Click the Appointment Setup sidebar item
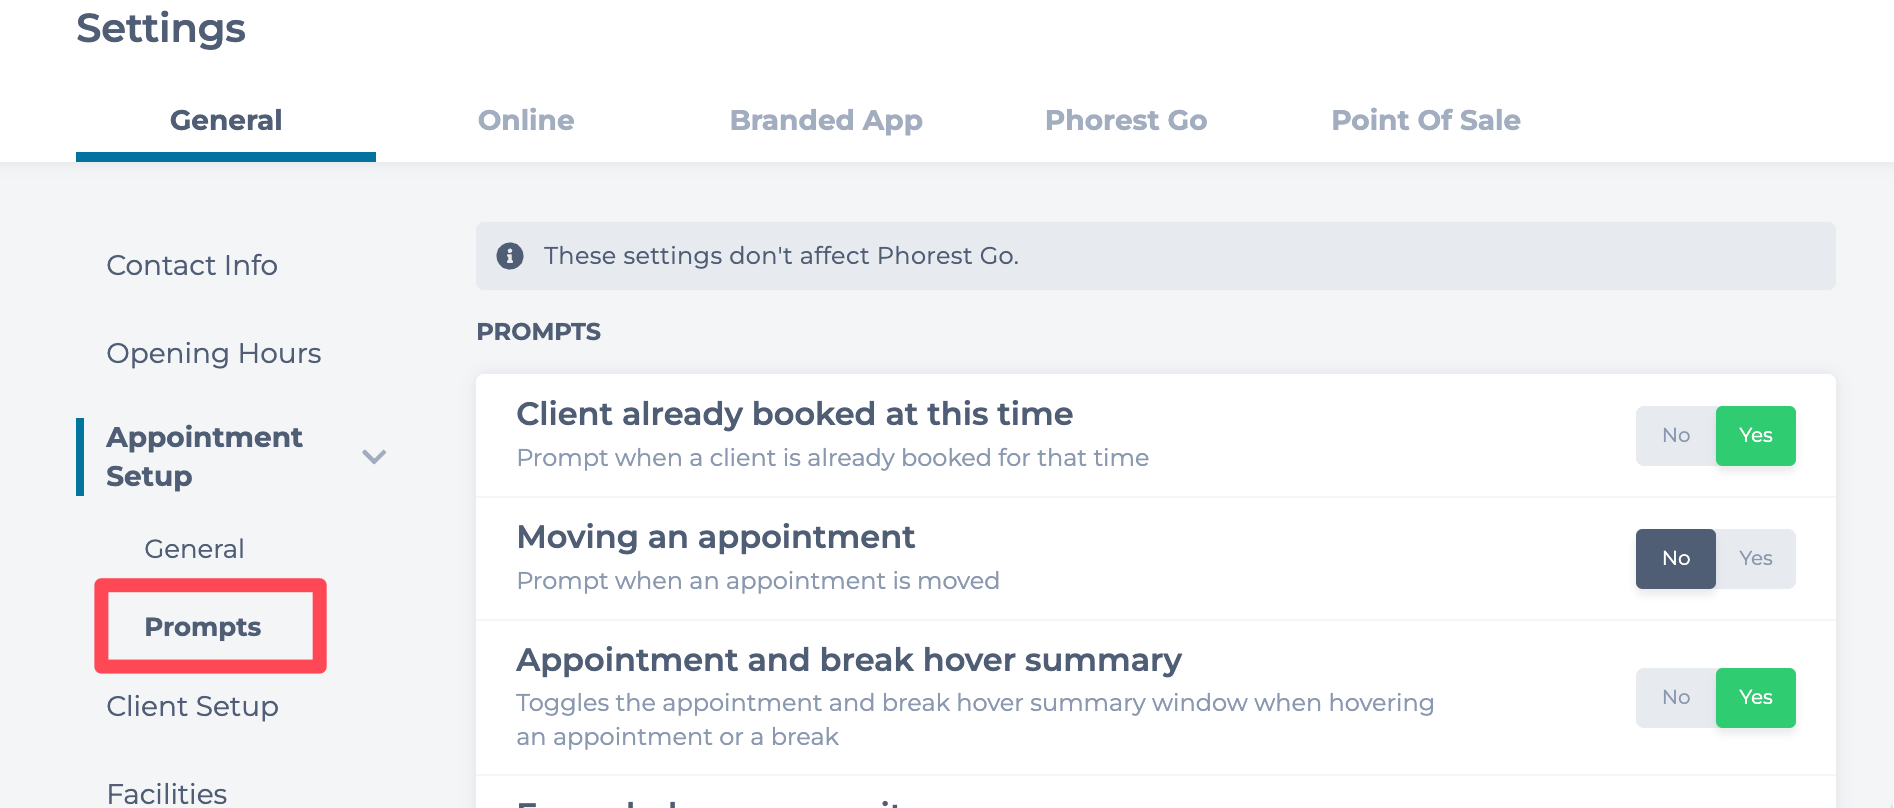The width and height of the screenshot is (1894, 808). pos(205,456)
